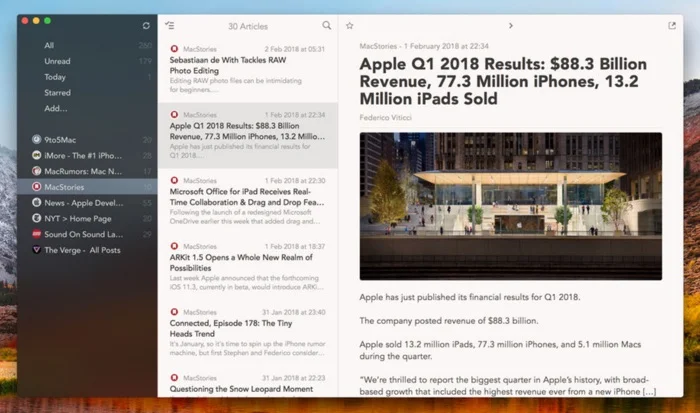Click MacStories icon on Microsoft Office article

pos(175,180)
